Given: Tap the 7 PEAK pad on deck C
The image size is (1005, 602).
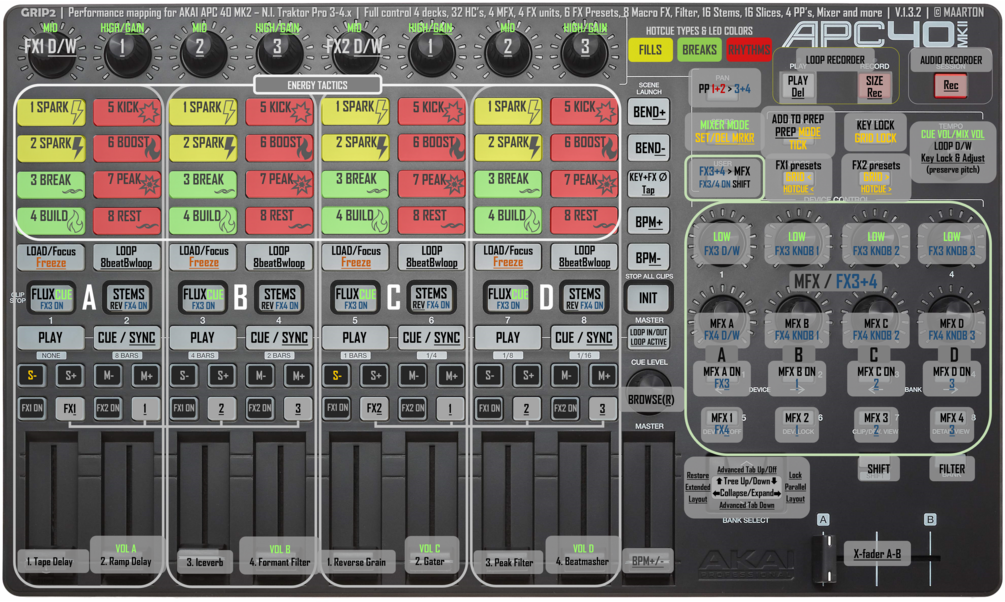Looking at the screenshot, I should click(x=431, y=184).
